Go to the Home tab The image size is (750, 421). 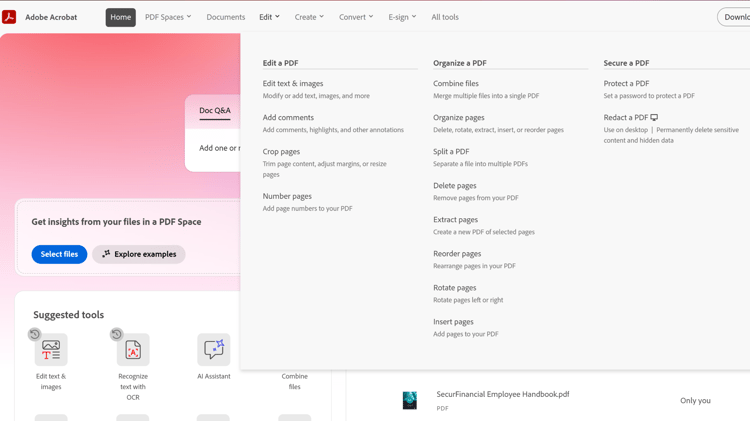(121, 17)
